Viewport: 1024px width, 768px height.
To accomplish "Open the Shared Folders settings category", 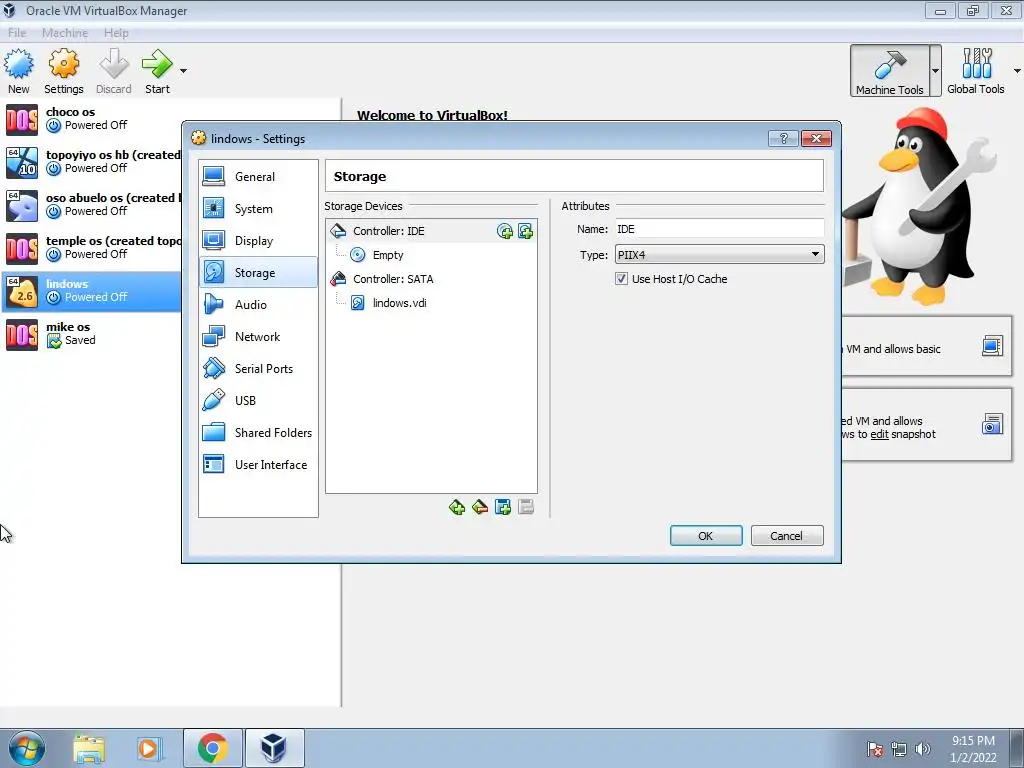I will 258,433.
